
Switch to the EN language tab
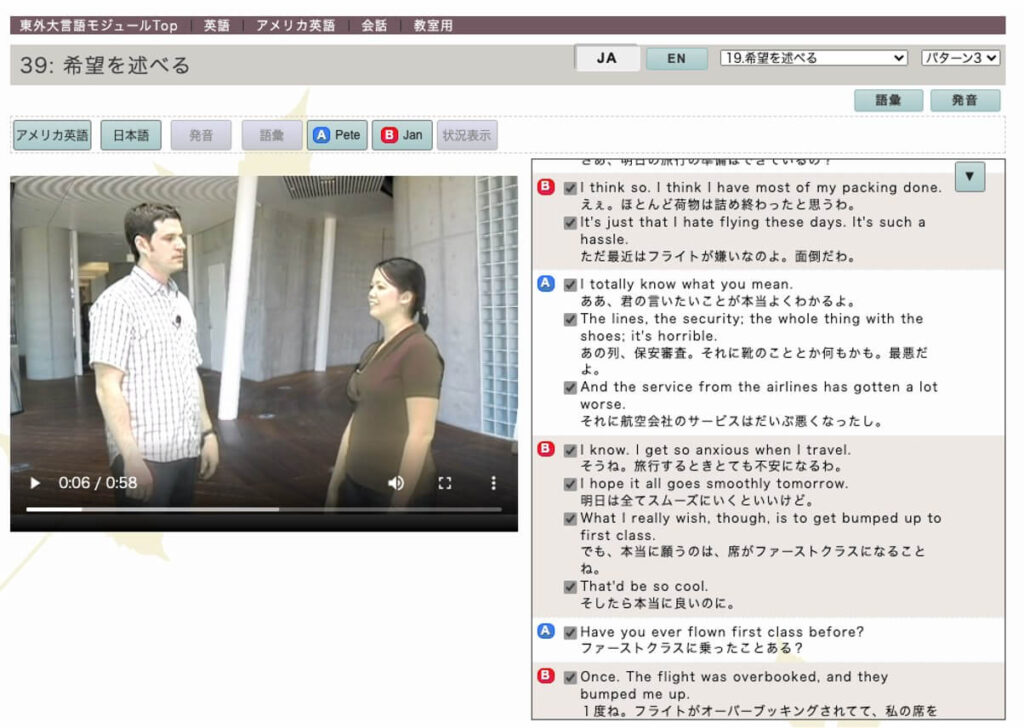pos(676,59)
